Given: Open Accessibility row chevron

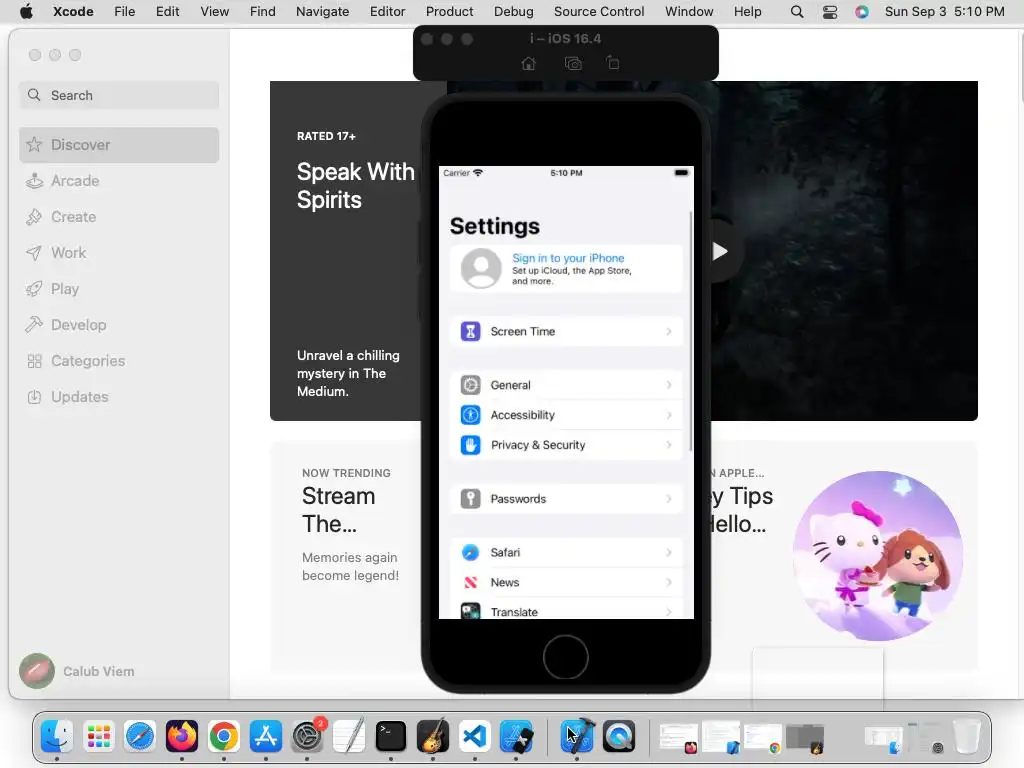Looking at the screenshot, I should pos(669,415).
